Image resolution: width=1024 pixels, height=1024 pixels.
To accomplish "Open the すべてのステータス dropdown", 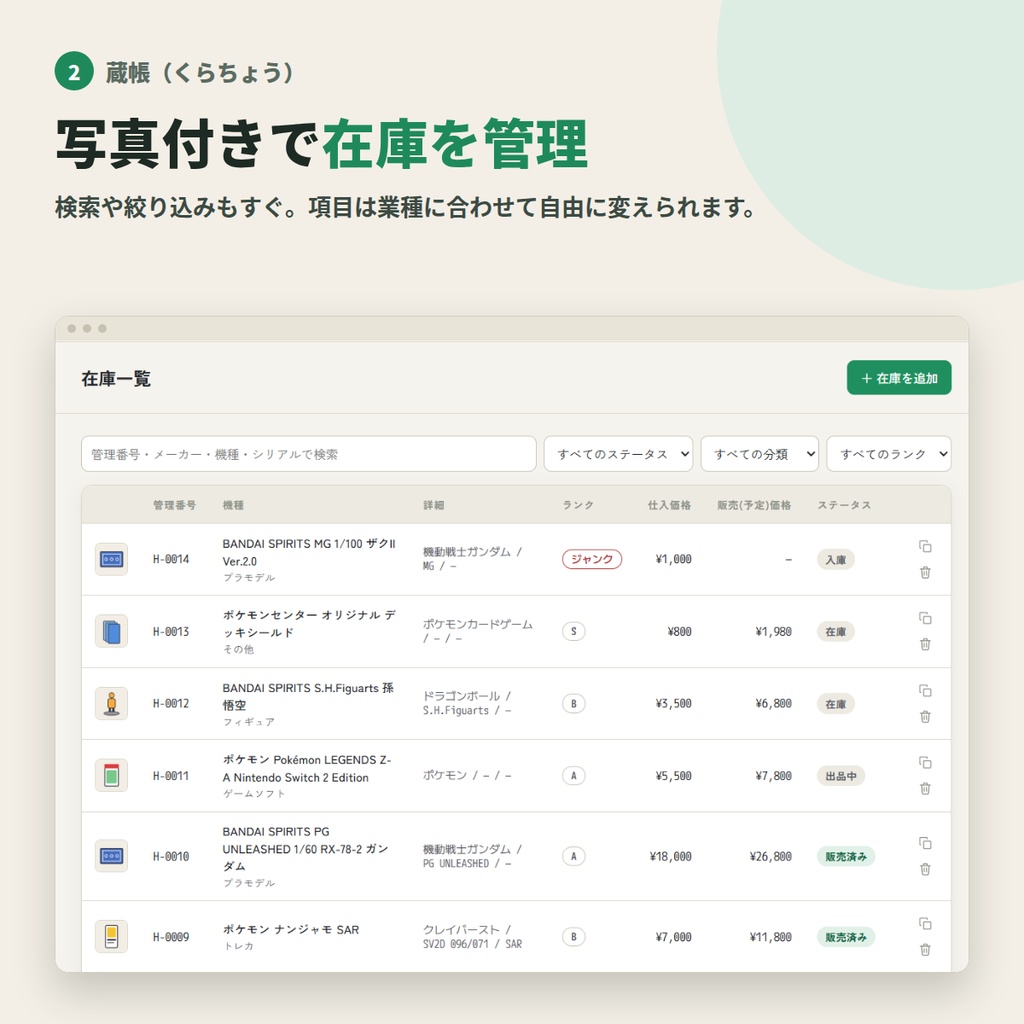I will (x=618, y=454).
